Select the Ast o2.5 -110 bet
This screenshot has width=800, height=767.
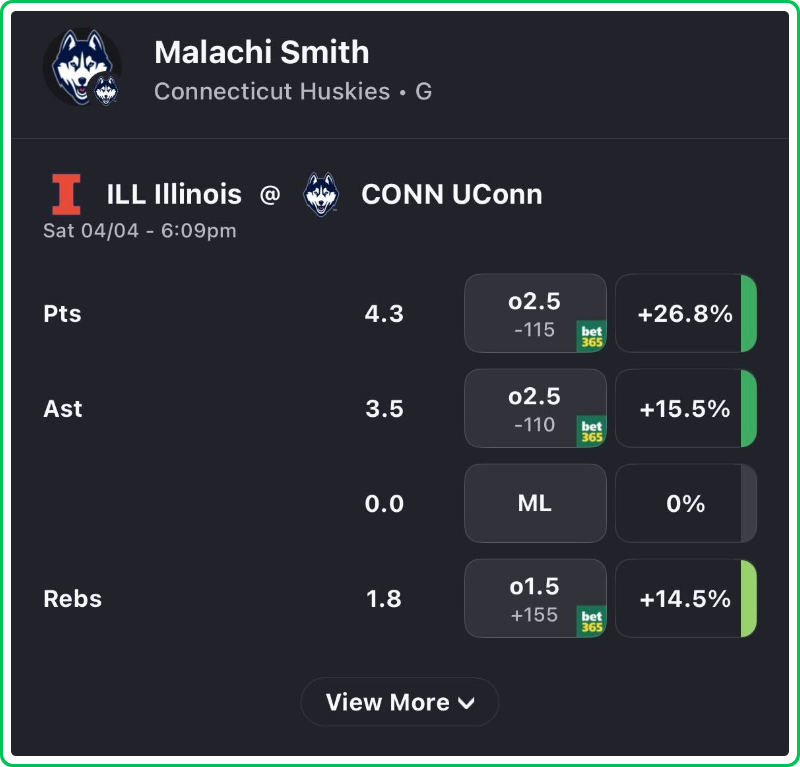[x=534, y=408]
